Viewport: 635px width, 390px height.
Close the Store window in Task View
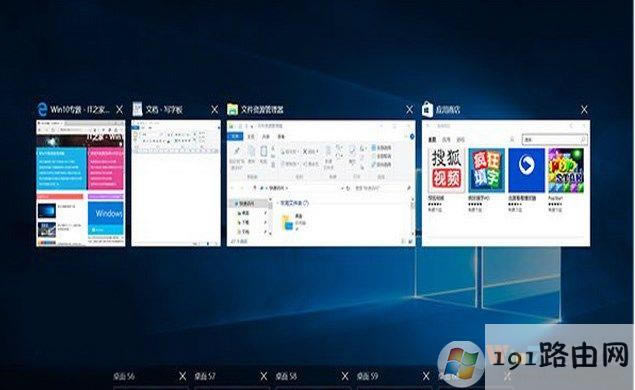584,109
